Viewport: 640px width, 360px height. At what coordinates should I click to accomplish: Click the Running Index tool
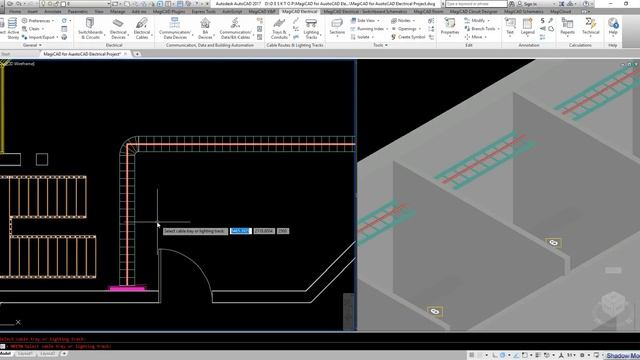(x=367, y=29)
